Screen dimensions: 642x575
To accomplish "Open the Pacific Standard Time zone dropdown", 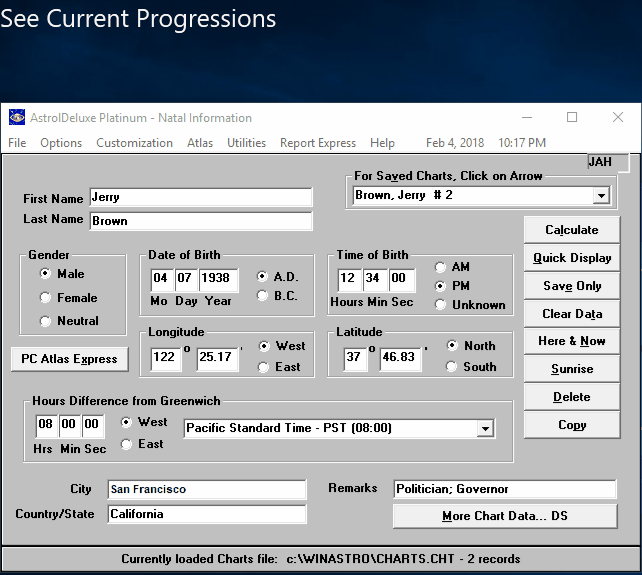I will click(x=485, y=429).
